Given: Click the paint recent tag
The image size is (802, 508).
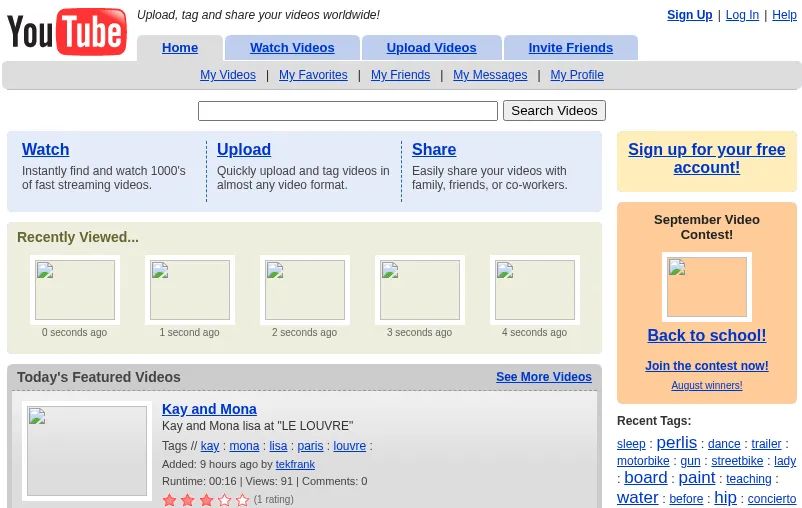Looking at the screenshot, I should (697, 477).
